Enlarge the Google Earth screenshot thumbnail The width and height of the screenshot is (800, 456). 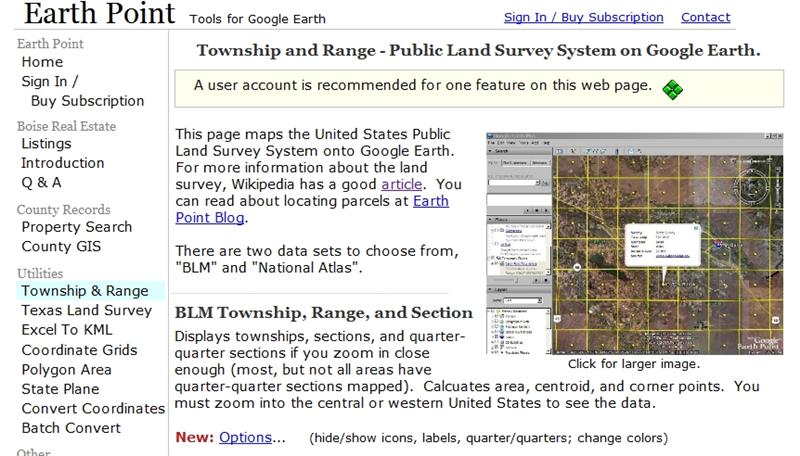635,243
